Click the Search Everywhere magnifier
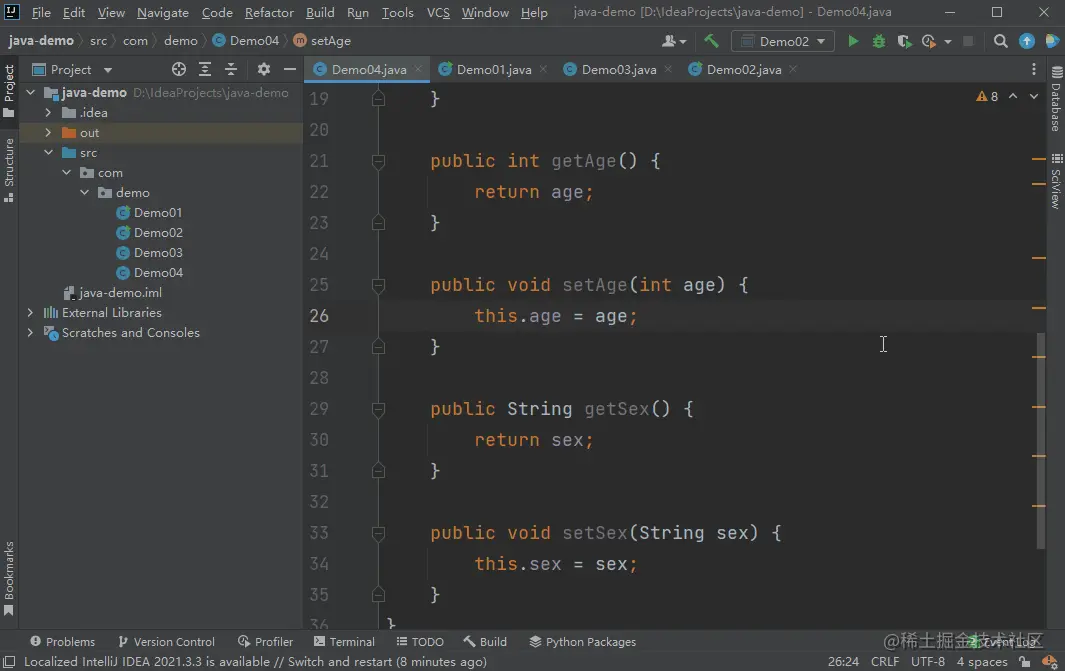This screenshot has height=671, width=1065. 1000,41
